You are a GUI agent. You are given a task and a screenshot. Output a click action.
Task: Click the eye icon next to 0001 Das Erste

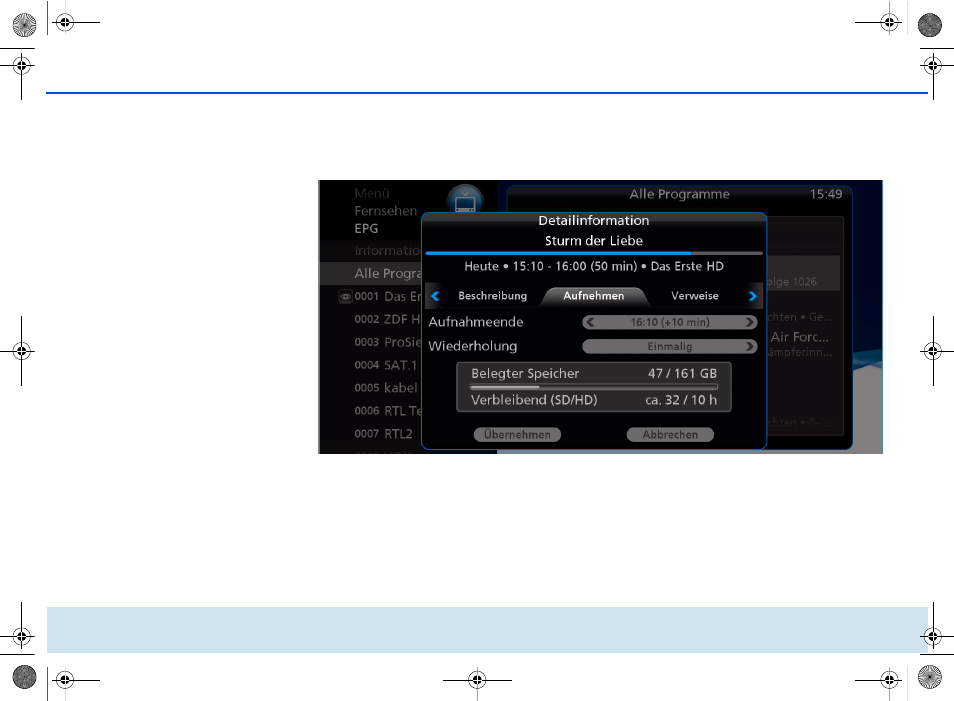click(x=345, y=297)
